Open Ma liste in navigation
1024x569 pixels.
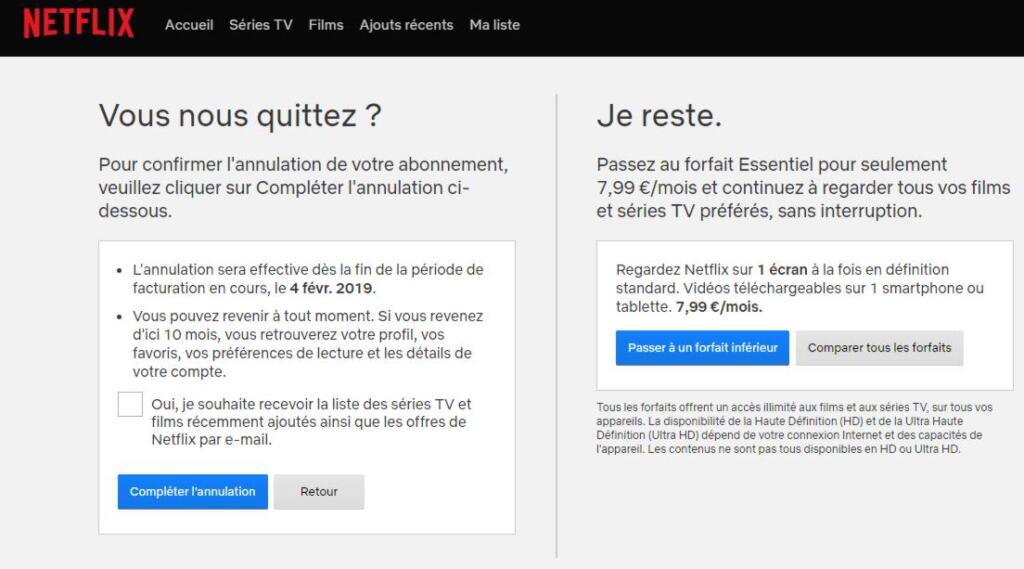[x=494, y=25]
